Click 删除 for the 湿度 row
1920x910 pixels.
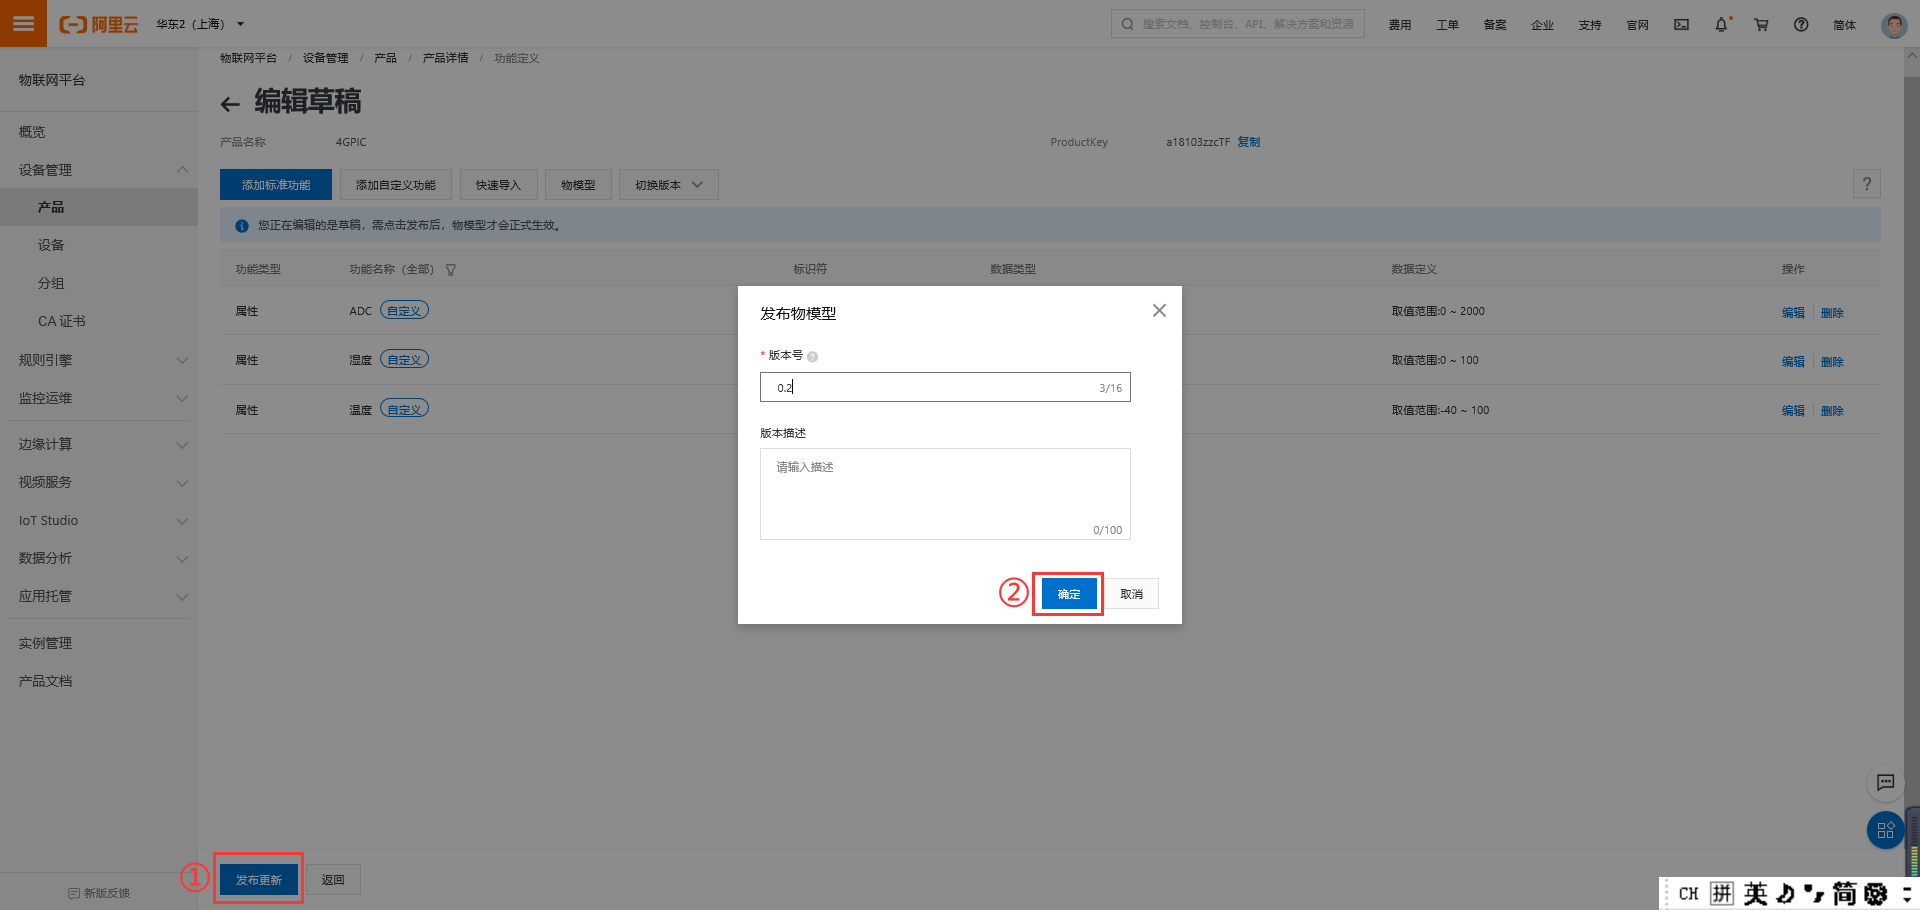point(1832,362)
